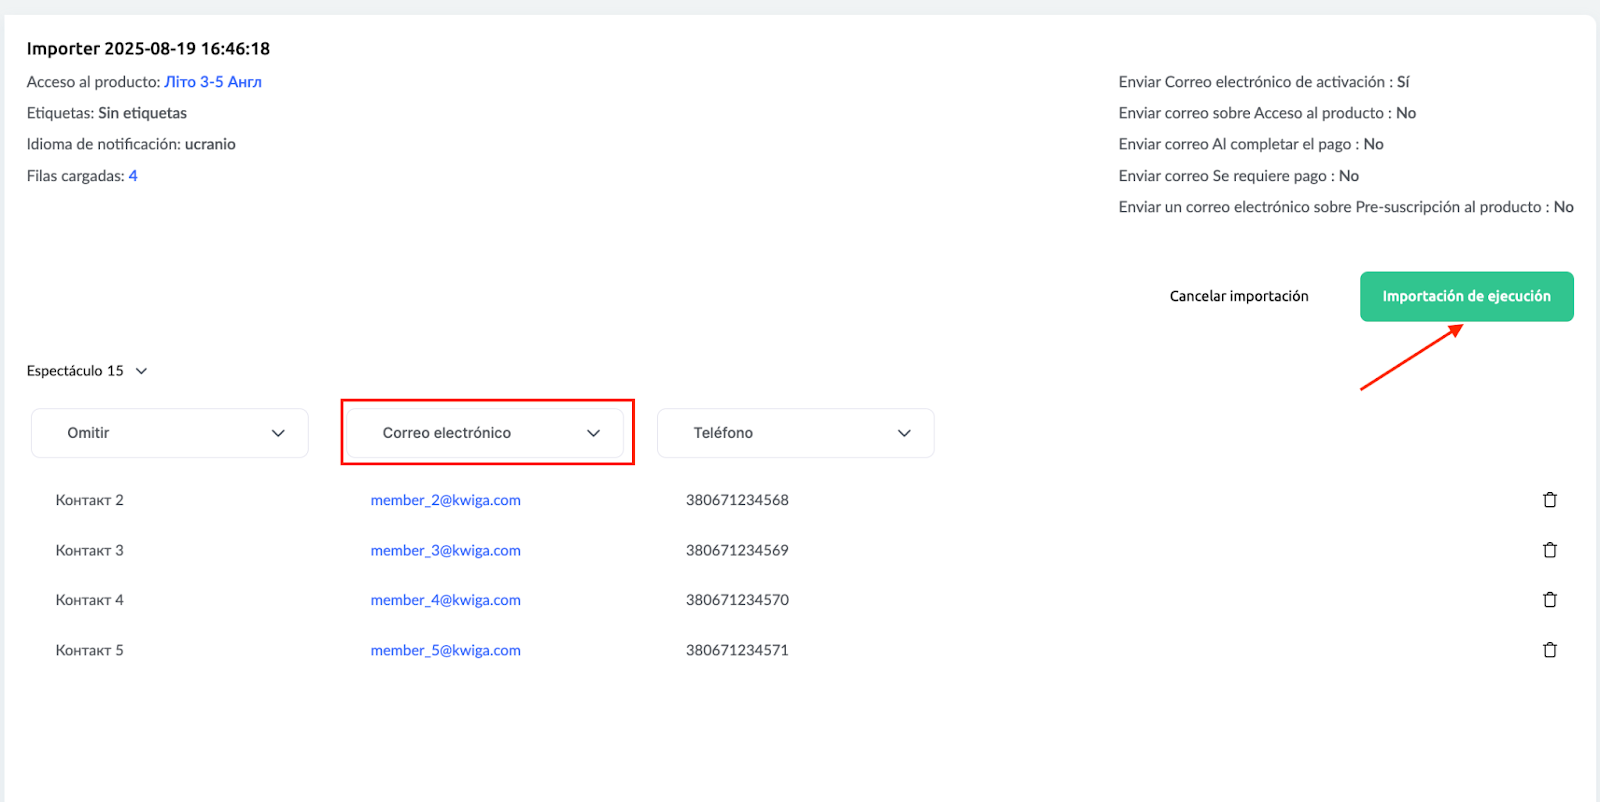The width and height of the screenshot is (1600, 802).
Task: Open the Teléfono column dropdown
Action: pyautogui.click(x=795, y=433)
